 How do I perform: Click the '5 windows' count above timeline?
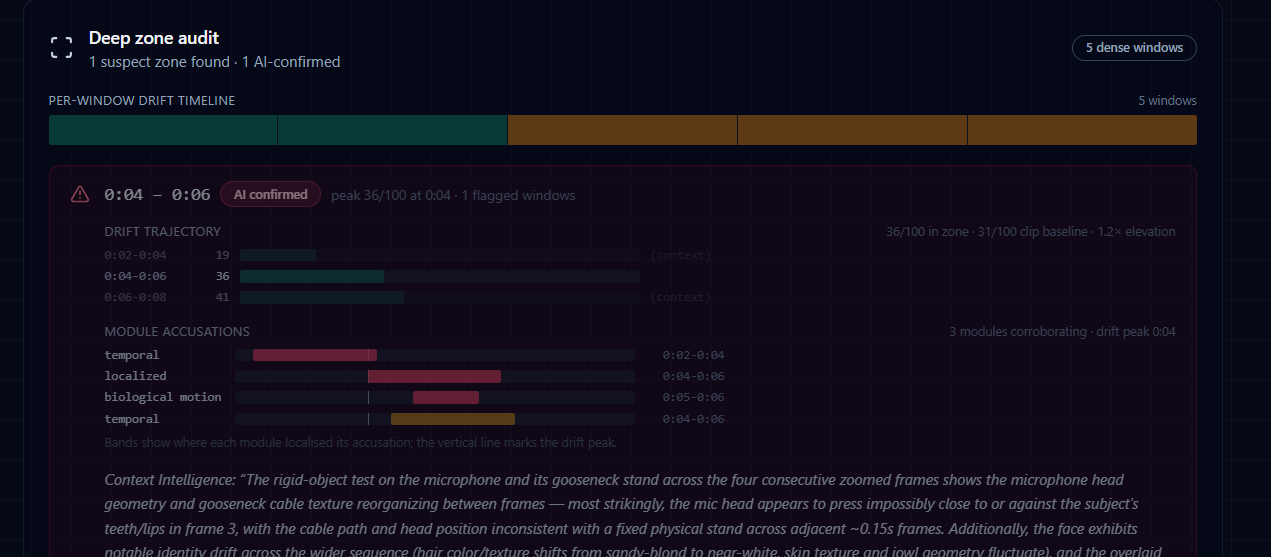point(1167,101)
